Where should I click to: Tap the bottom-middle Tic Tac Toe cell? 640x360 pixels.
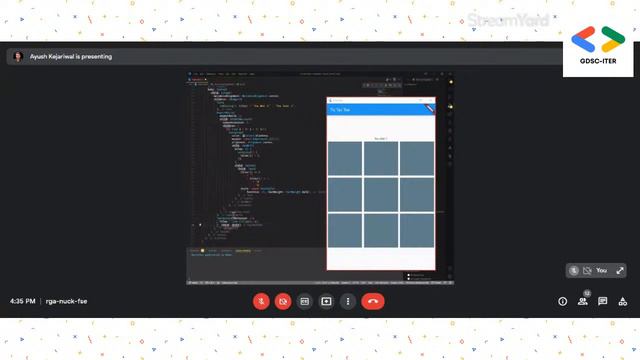click(381, 230)
